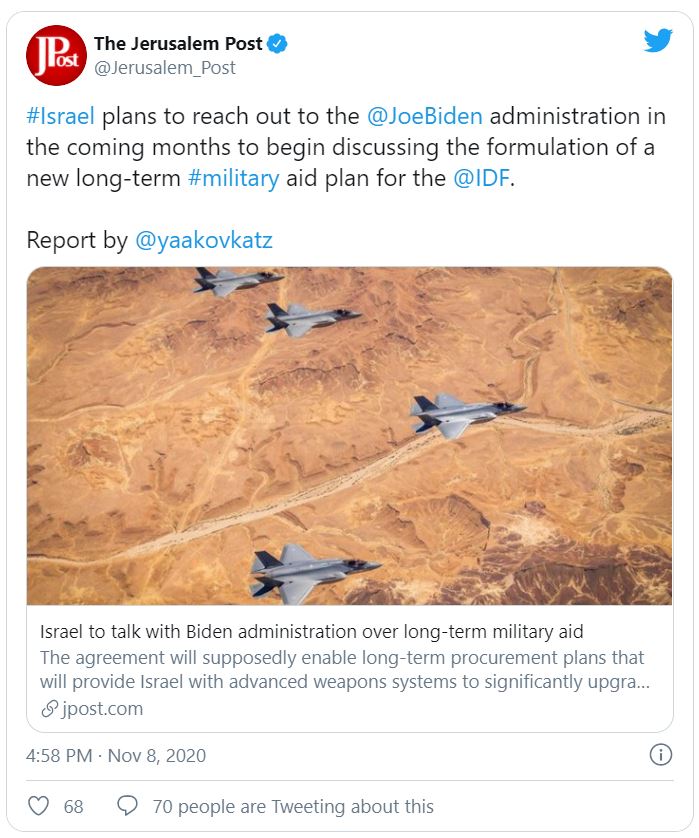
Task: Open the #Israel hashtag
Action: 60,115
